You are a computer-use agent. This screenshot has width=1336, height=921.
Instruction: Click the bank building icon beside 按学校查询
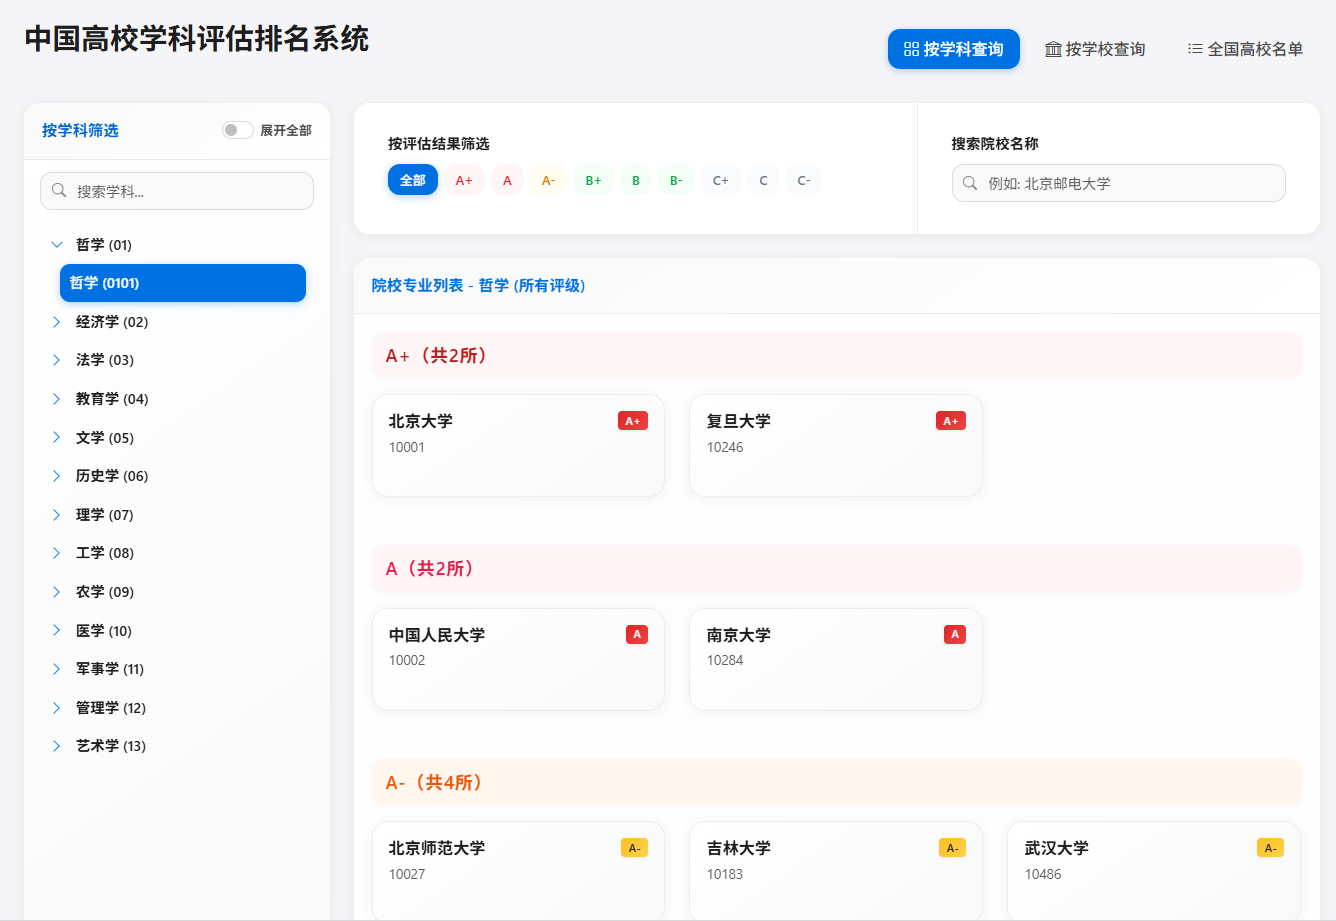click(x=1053, y=49)
